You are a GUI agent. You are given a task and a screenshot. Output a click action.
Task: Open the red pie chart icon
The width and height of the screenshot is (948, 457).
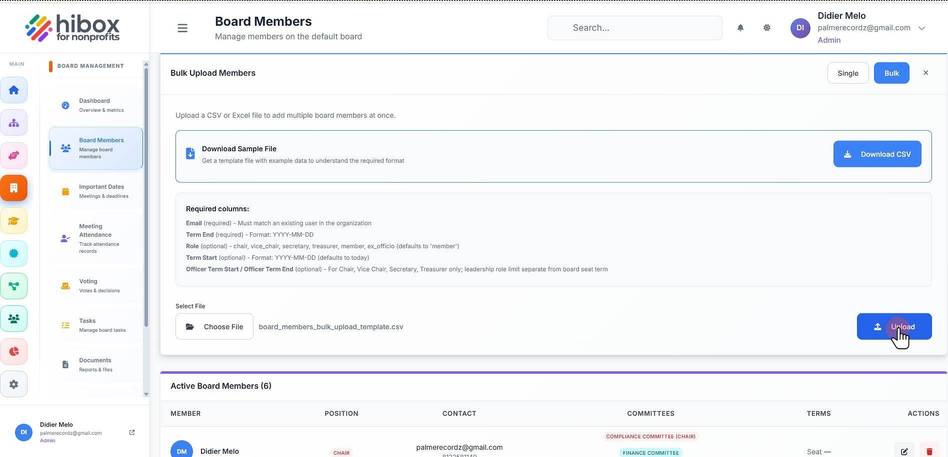[14, 351]
